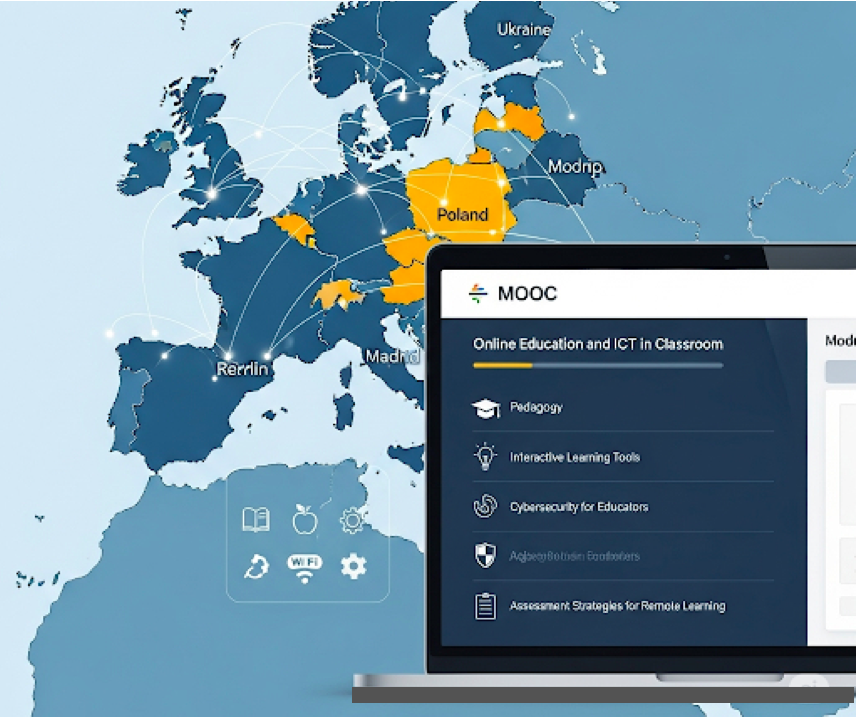Open the Pedagogy module
Viewport: 856px width, 717px height.
point(536,408)
